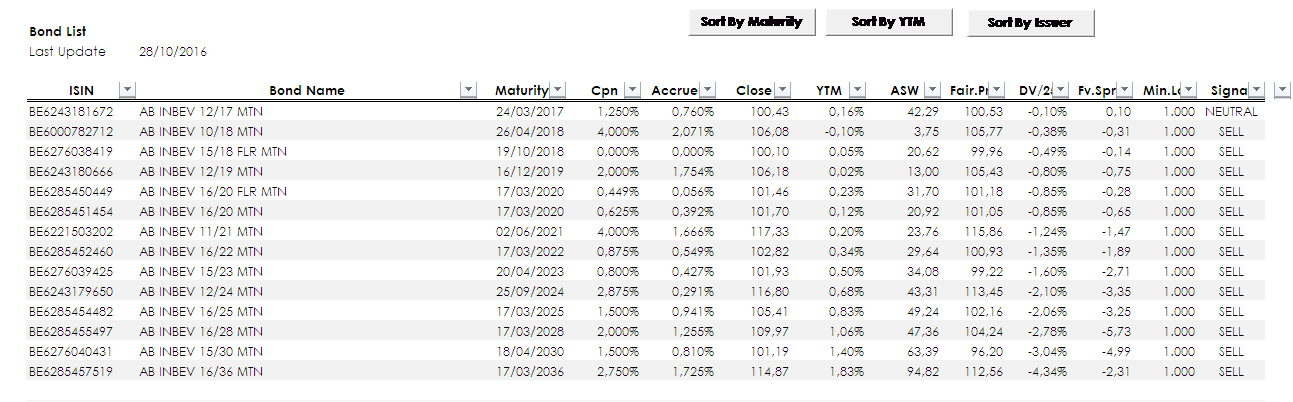The image size is (1293, 402).
Task: Open the ISIN column filter dropdown
Action: point(128,91)
